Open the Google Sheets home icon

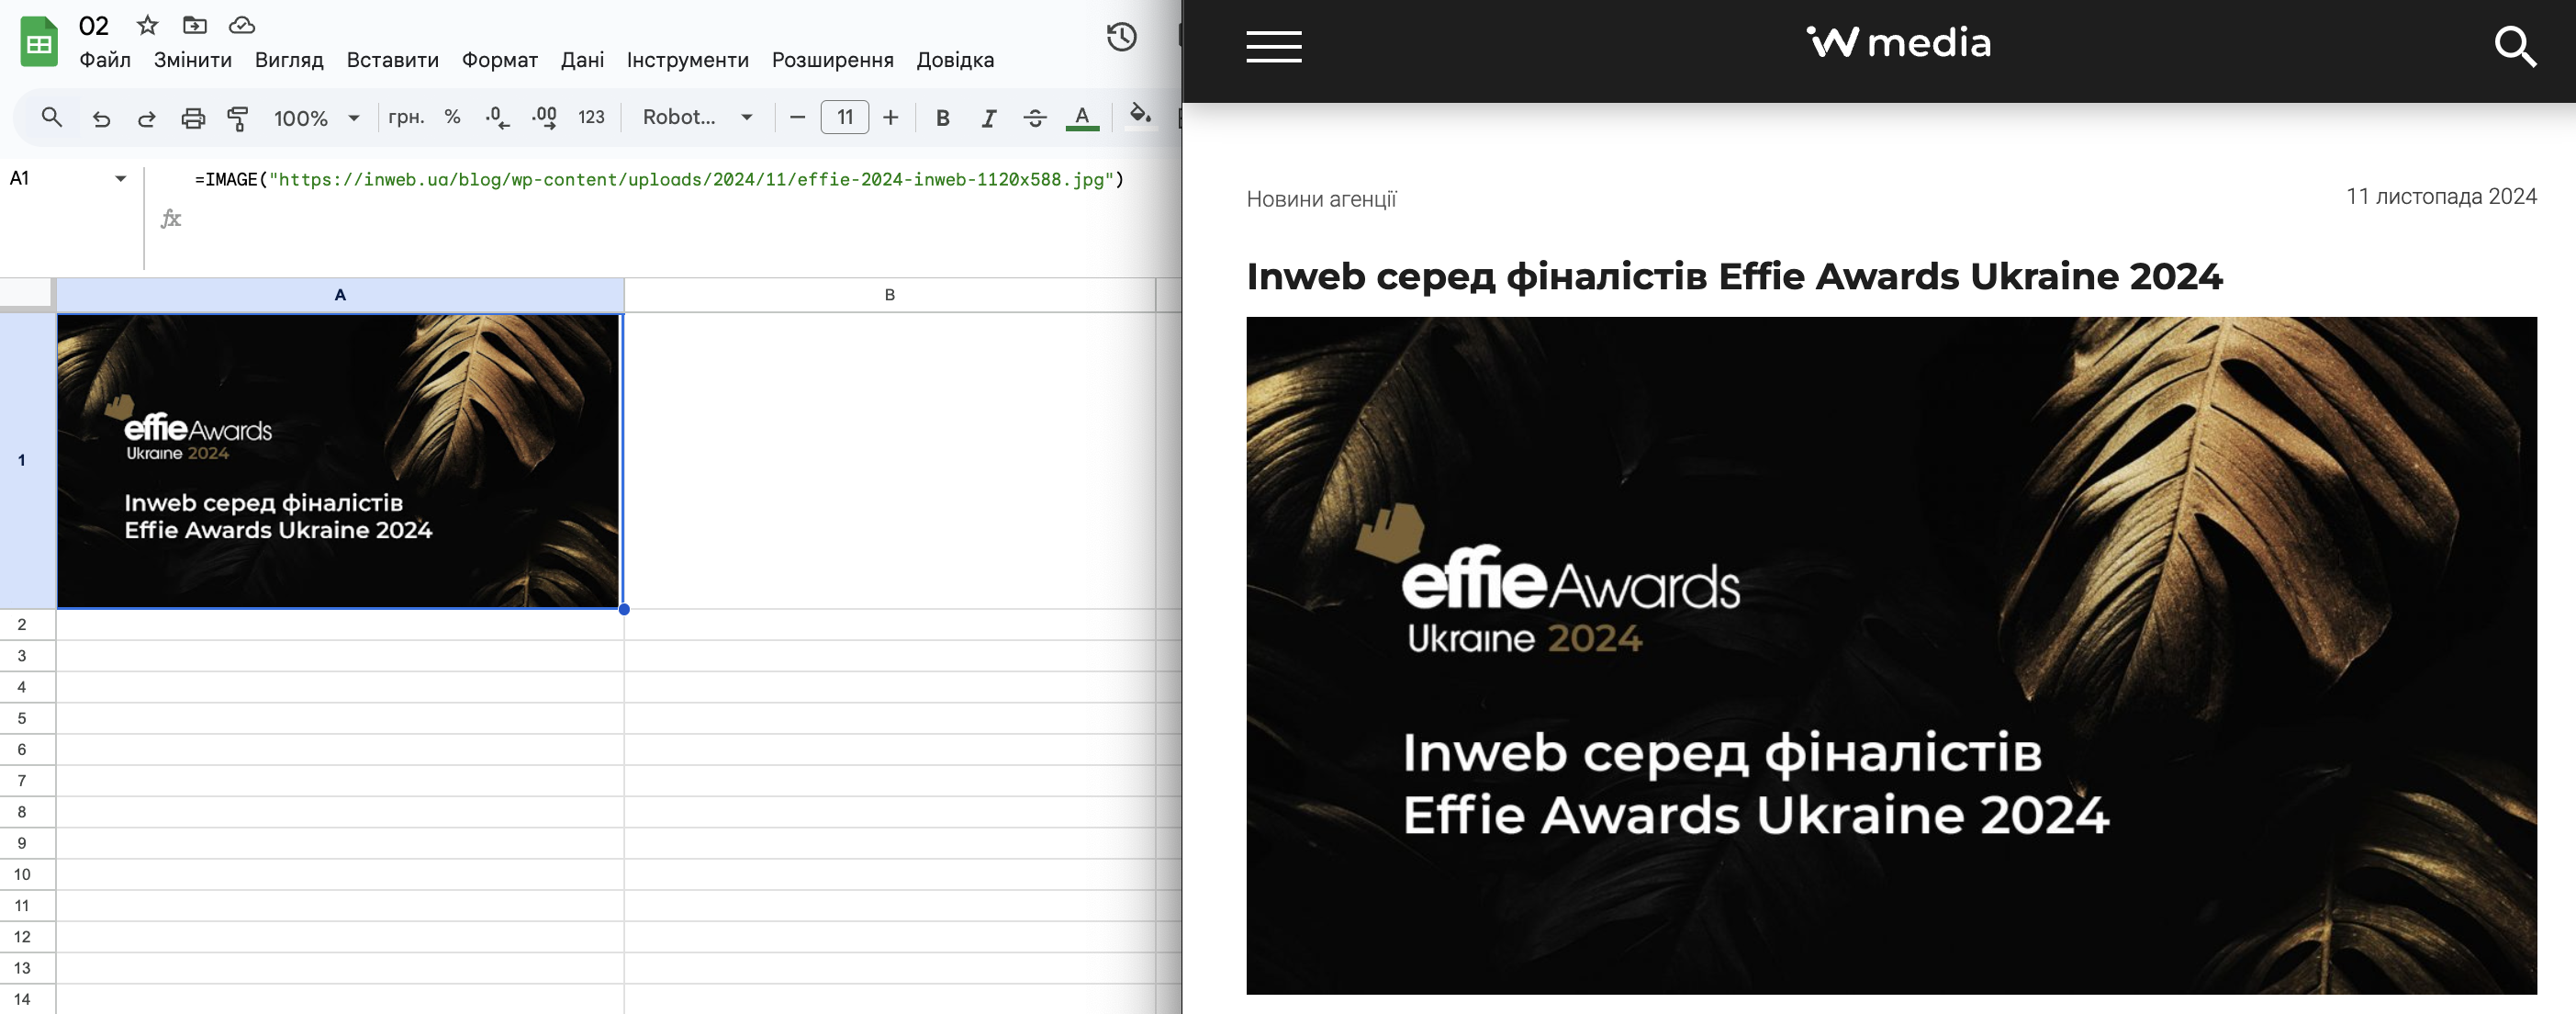pos(39,42)
